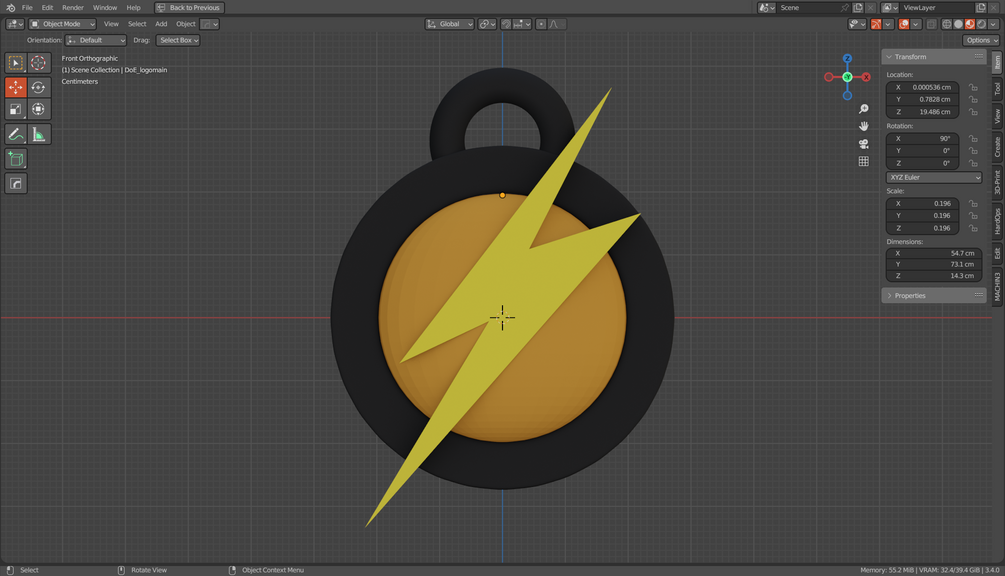Image resolution: width=1005 pixels, height=576 pixels.
Task: Toggle snapping magnet
Action: 506,24
